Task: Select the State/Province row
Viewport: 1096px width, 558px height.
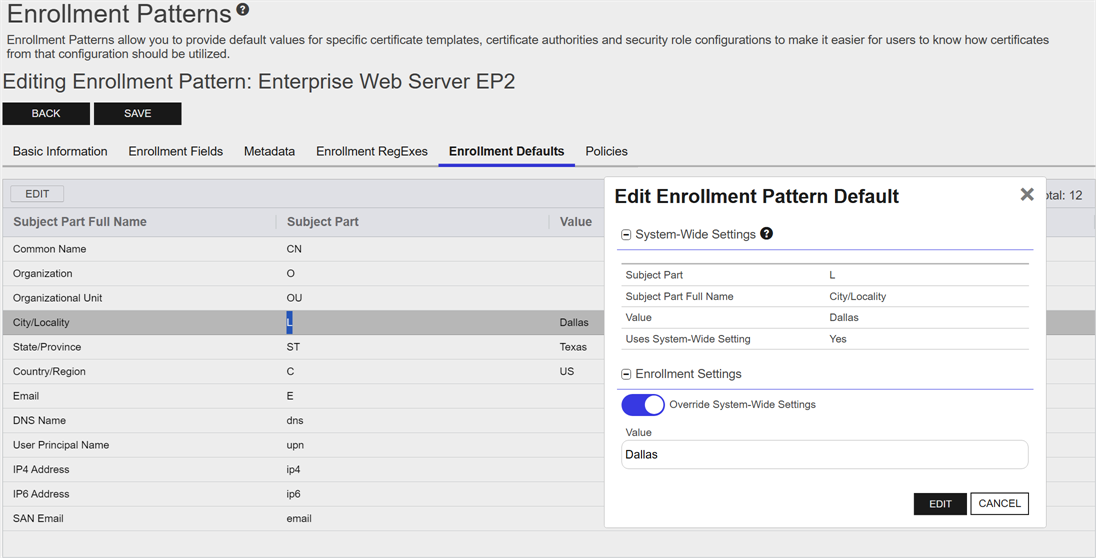Action: [x=46, y=347]
